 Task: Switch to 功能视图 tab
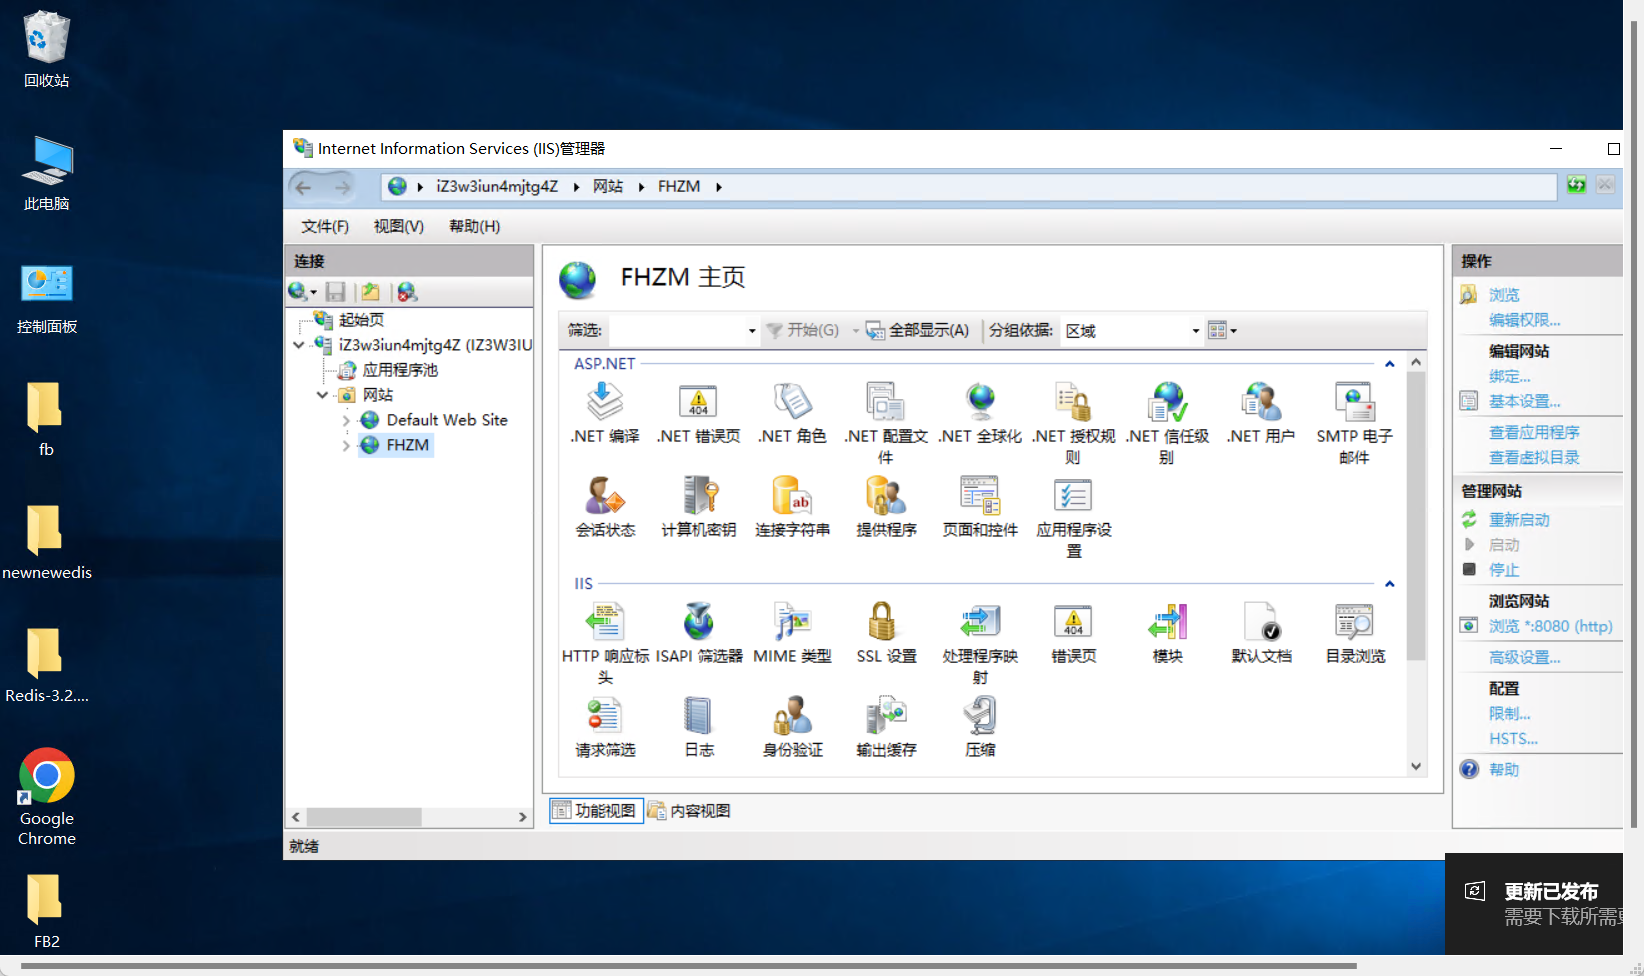click(x=596, y=810)
